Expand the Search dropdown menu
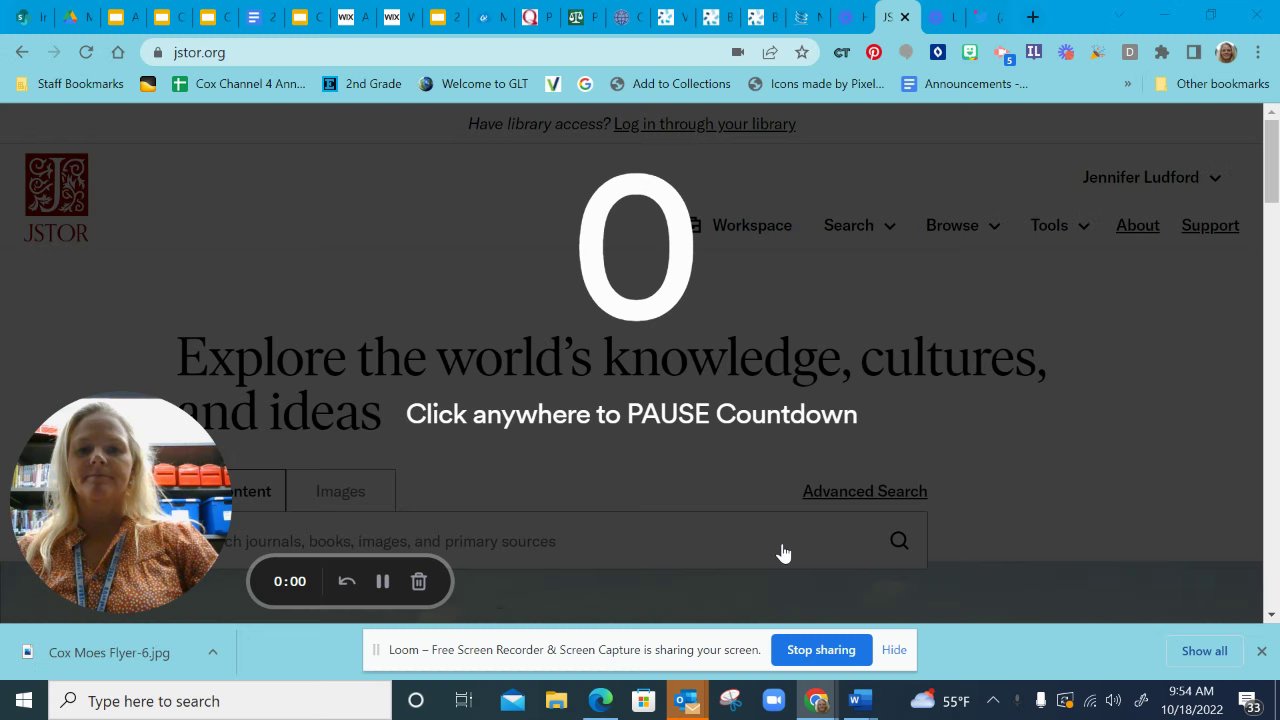Image resolution: width=1280 pixels, height=720 pixels. pos(859,225)
